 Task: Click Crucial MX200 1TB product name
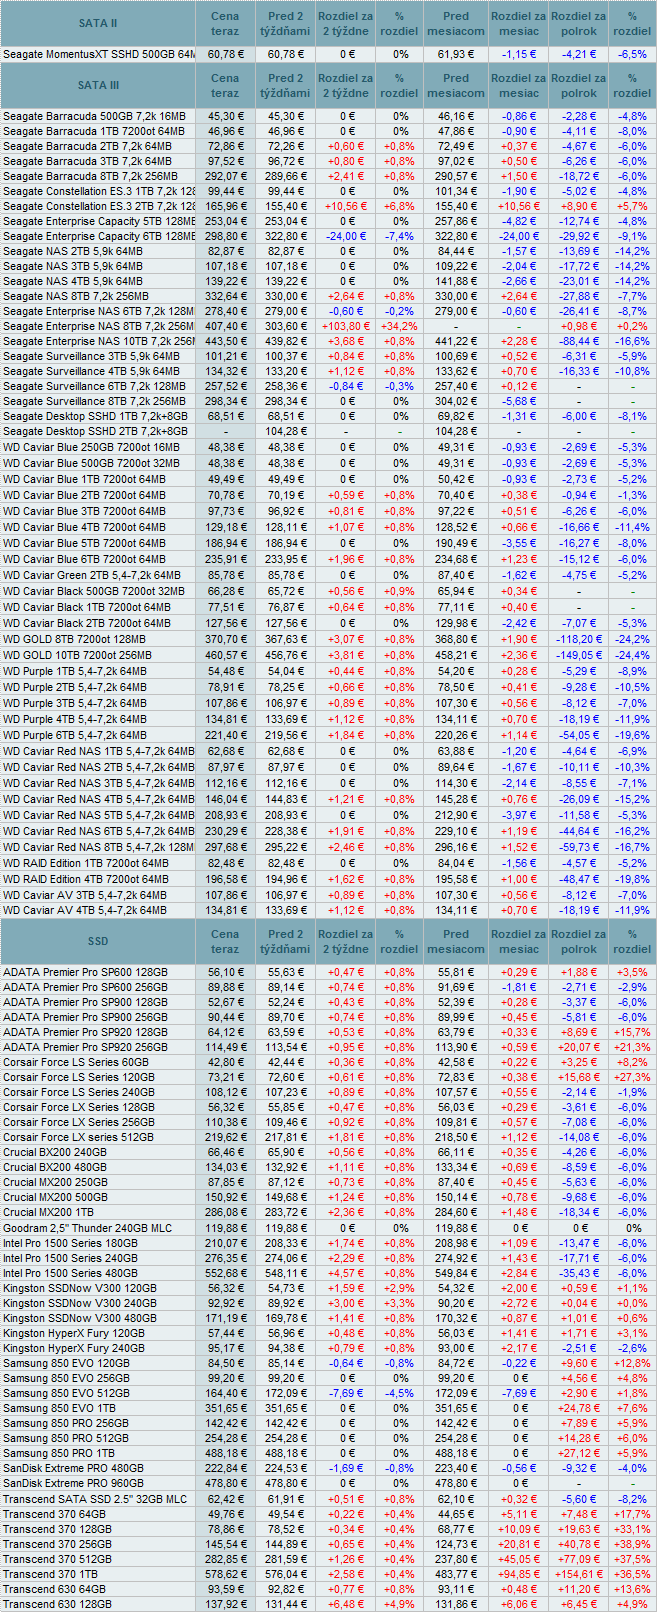click(51, 1212)
